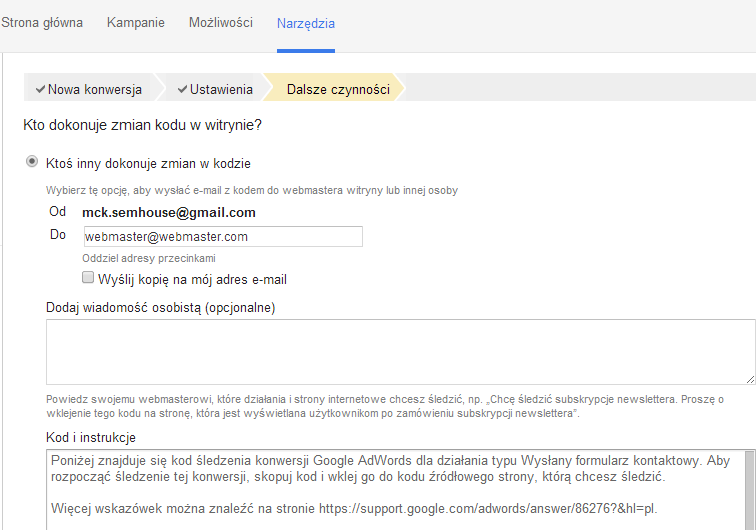Click the 'Kto dokonuje zmian kodu' heading

click(142, 125)
